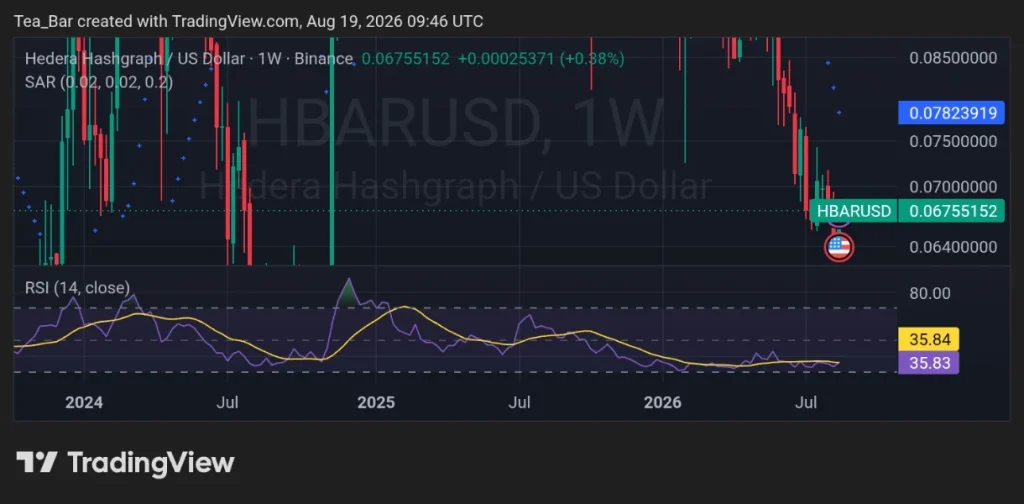Click the green last price label 0.06755152
The width and height of the screenshot is (1024, 504).
[950, 211]
